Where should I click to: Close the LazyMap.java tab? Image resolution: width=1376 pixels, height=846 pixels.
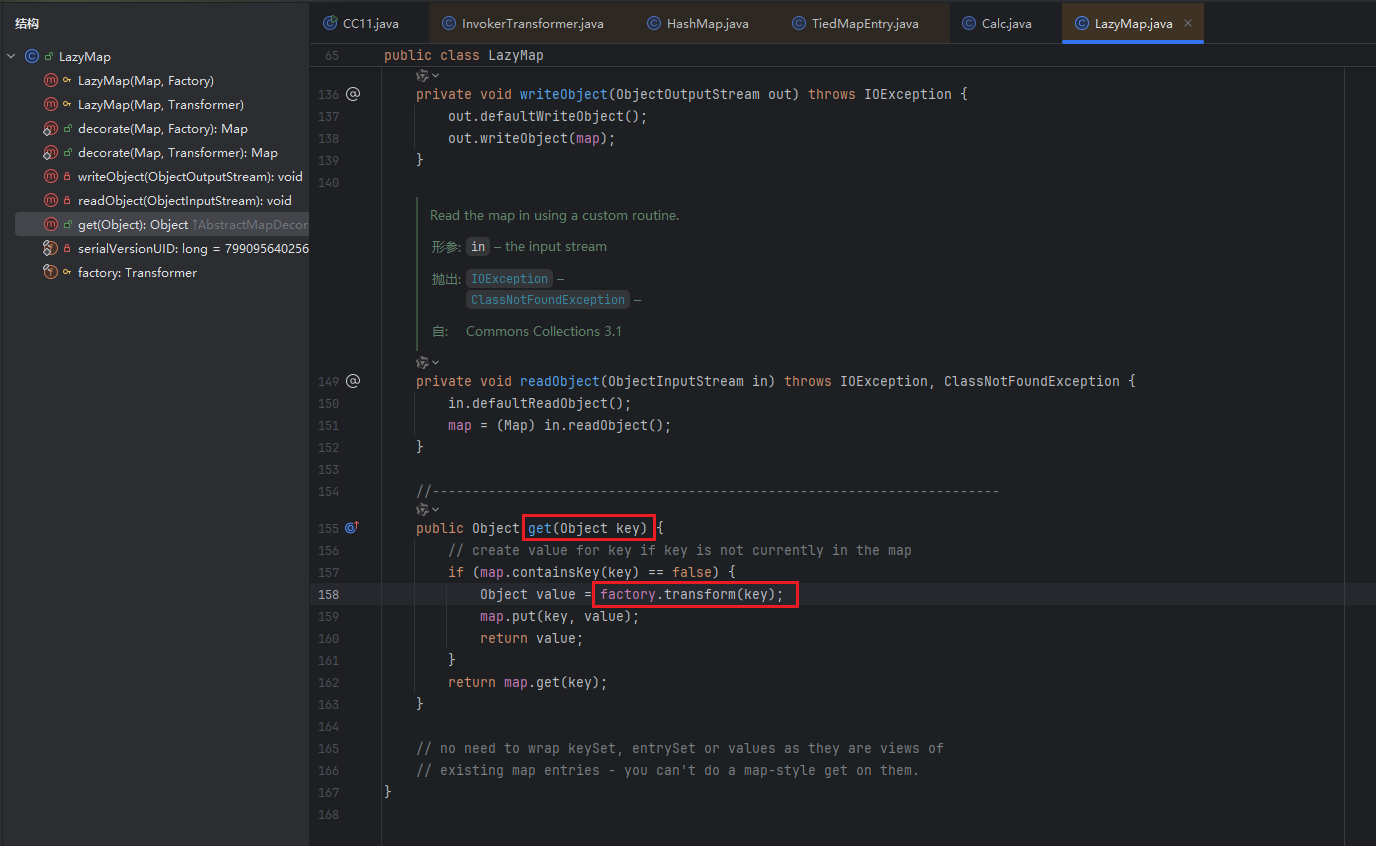(x=1188, y=23)
